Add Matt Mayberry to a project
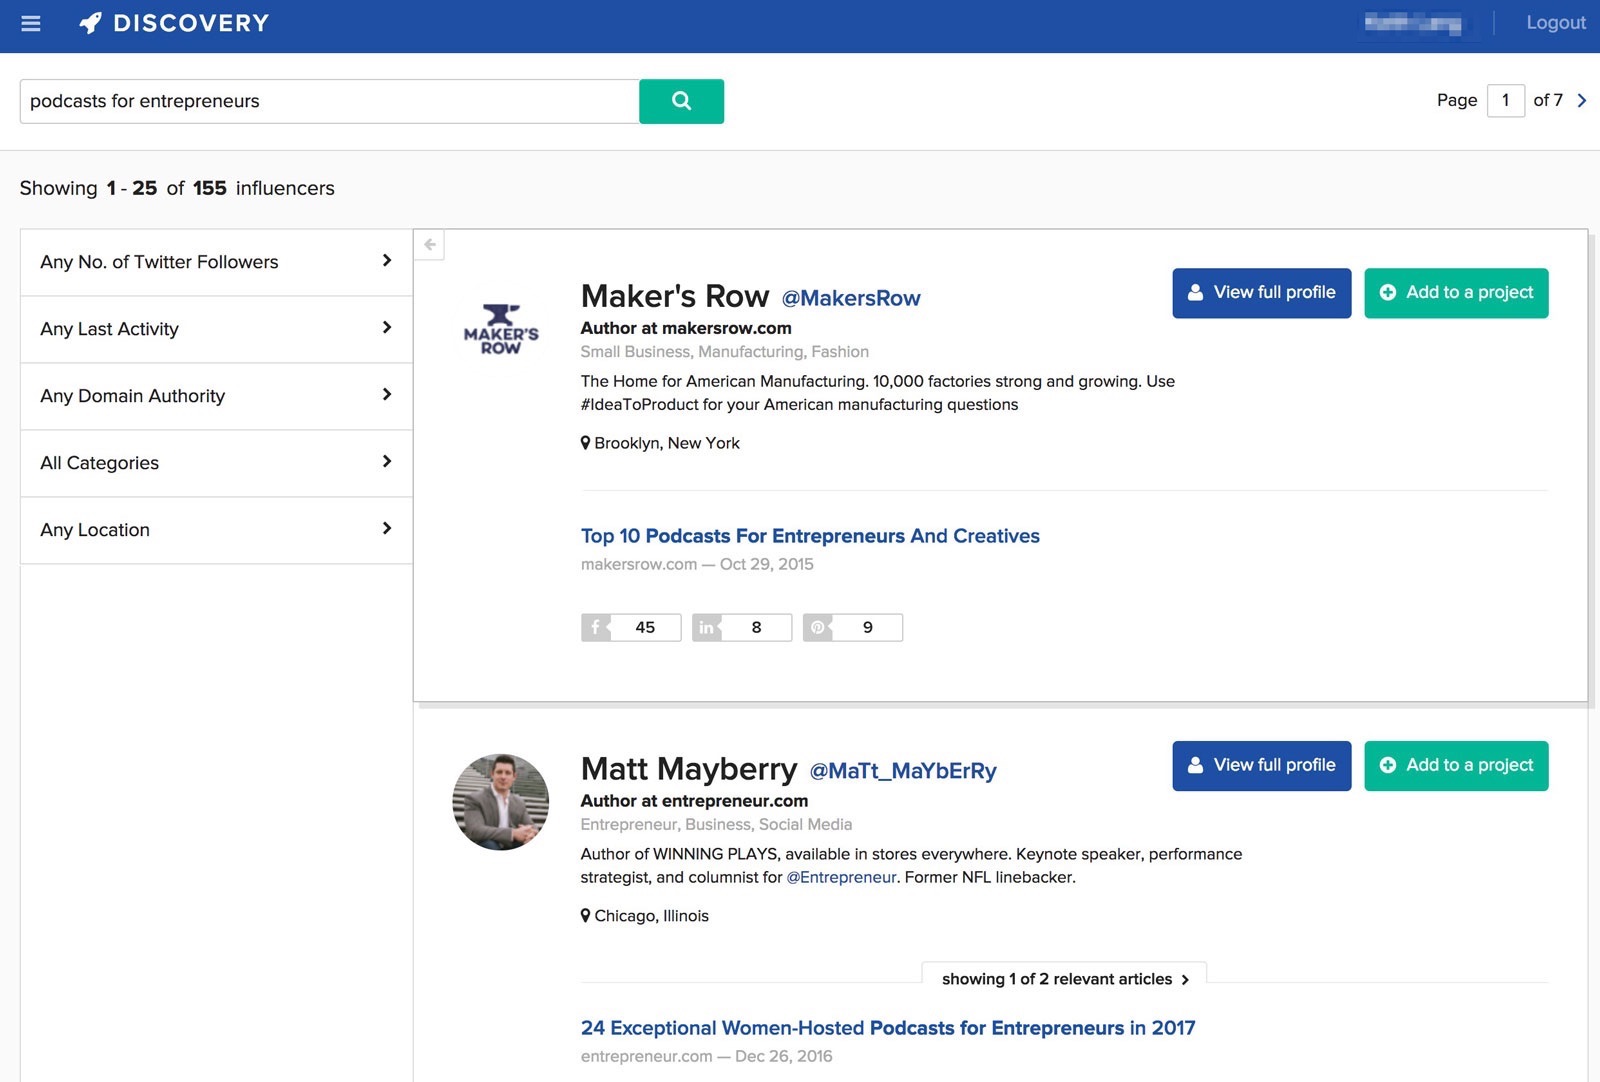 click(x=1456, y=766)
